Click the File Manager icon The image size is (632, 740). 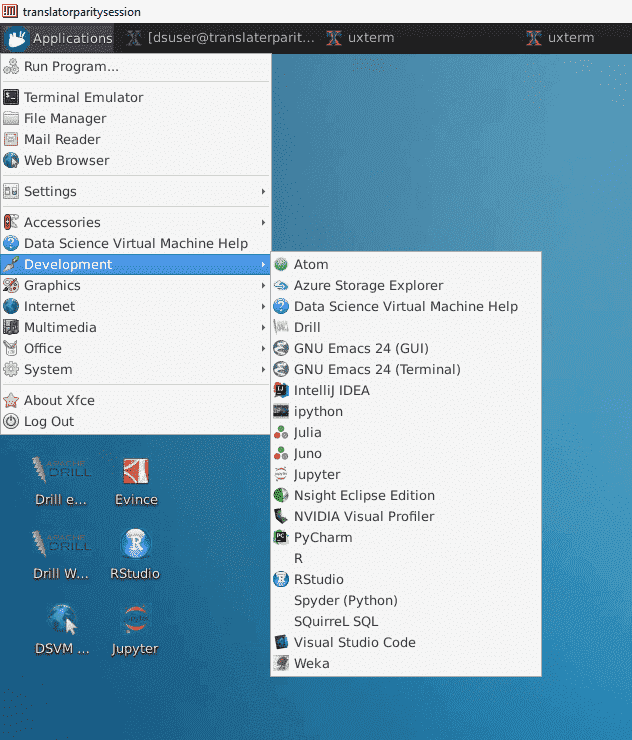[x=11, y=118]
